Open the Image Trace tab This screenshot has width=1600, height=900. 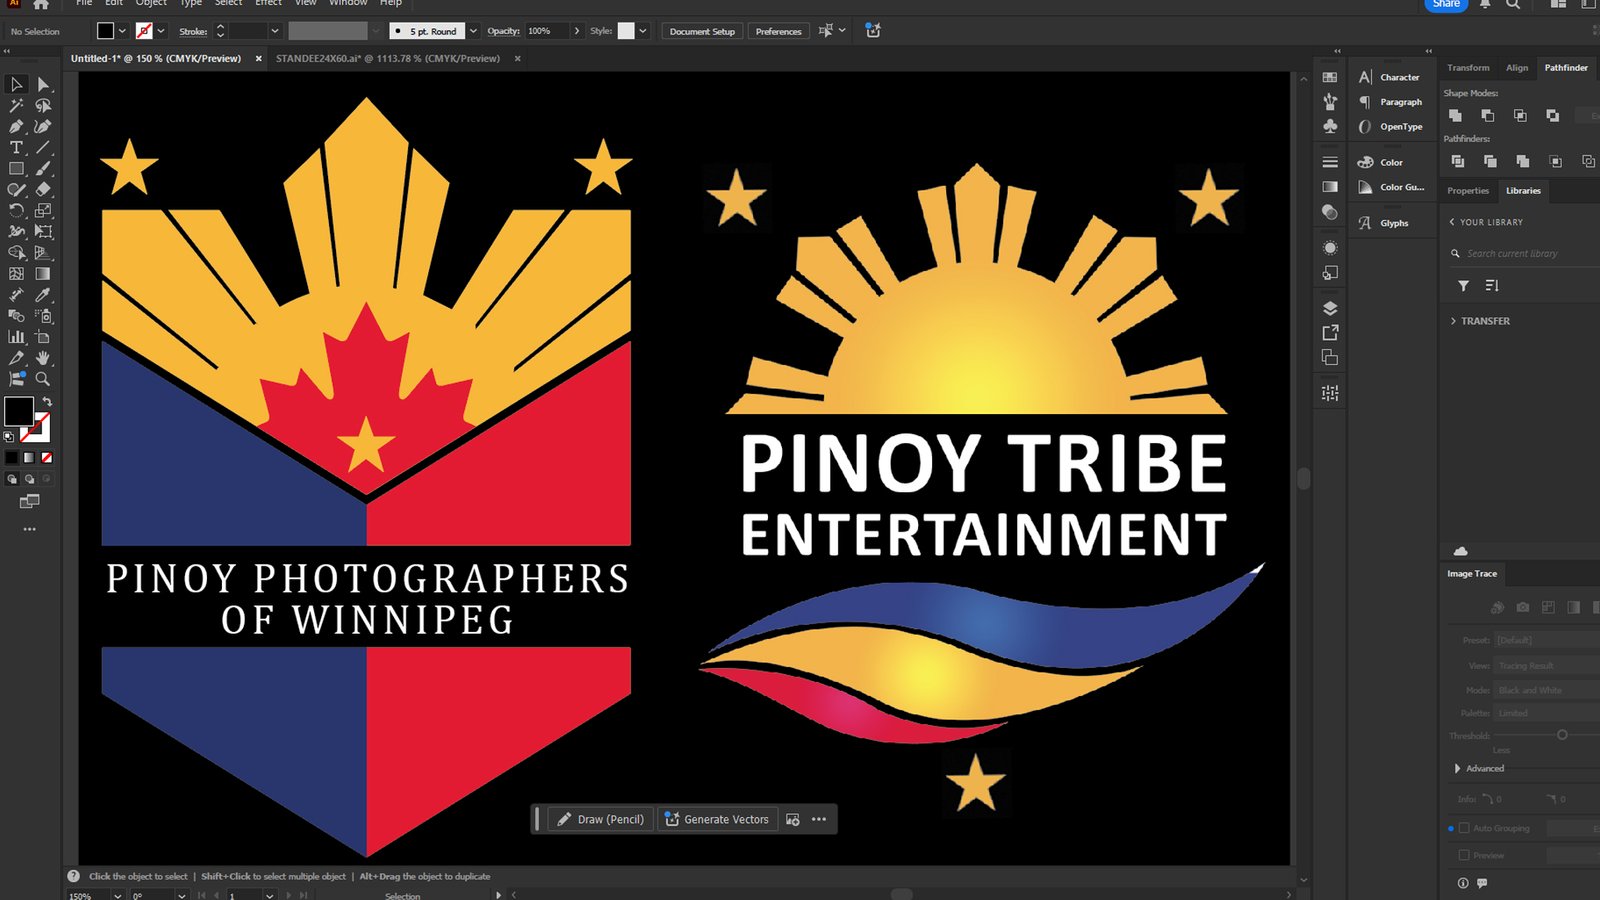coord(1472,574)
